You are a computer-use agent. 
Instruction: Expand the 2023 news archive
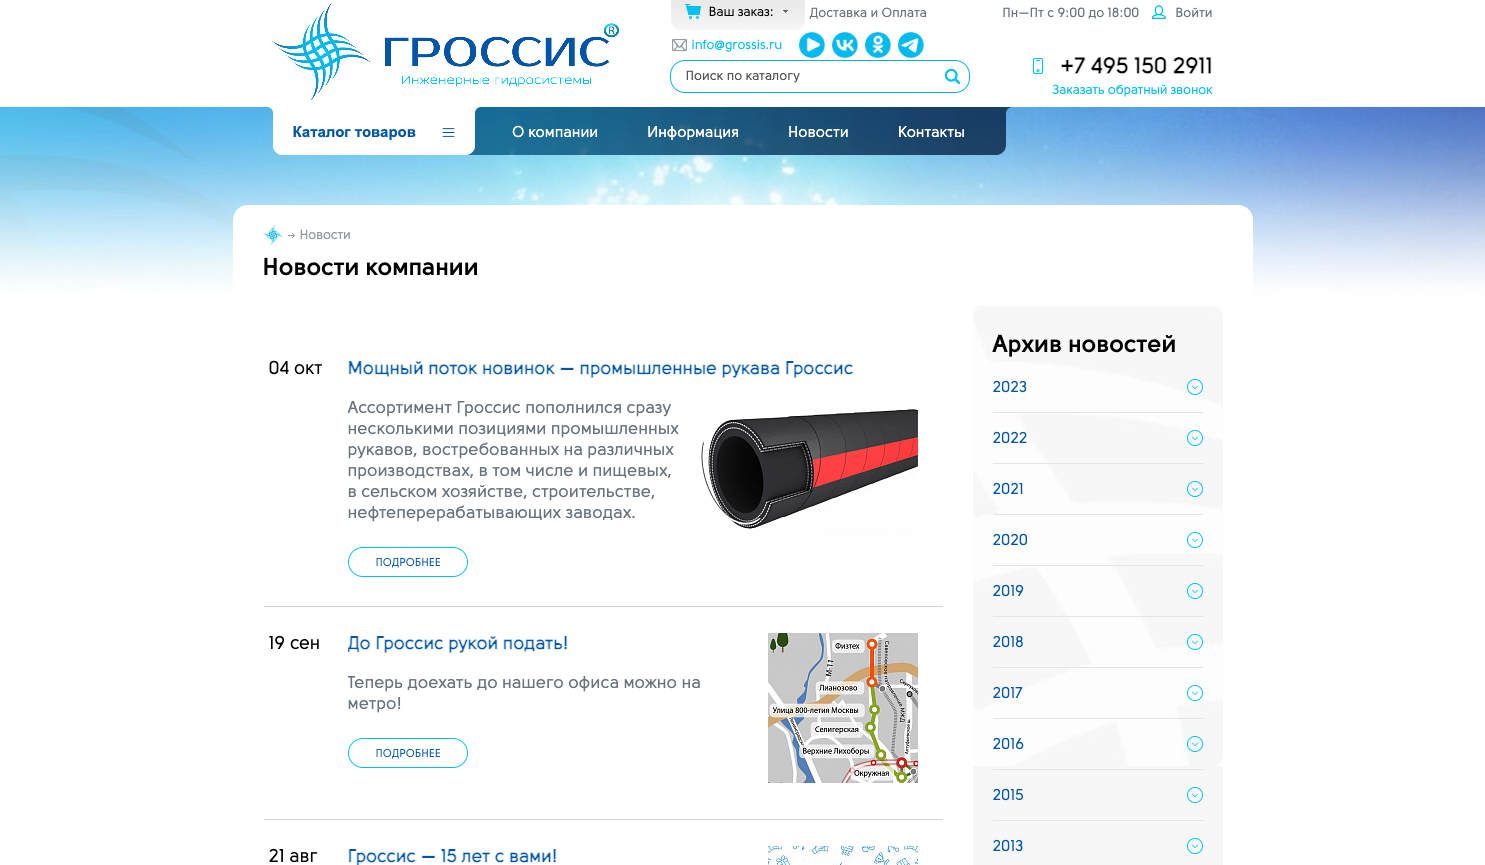pyautogui.click(x=1194, y=387)
